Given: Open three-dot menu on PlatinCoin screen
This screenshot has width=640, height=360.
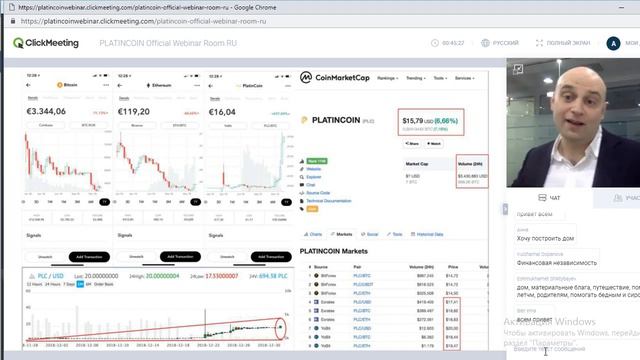Looking at the screenshot, I should (288, 86).
